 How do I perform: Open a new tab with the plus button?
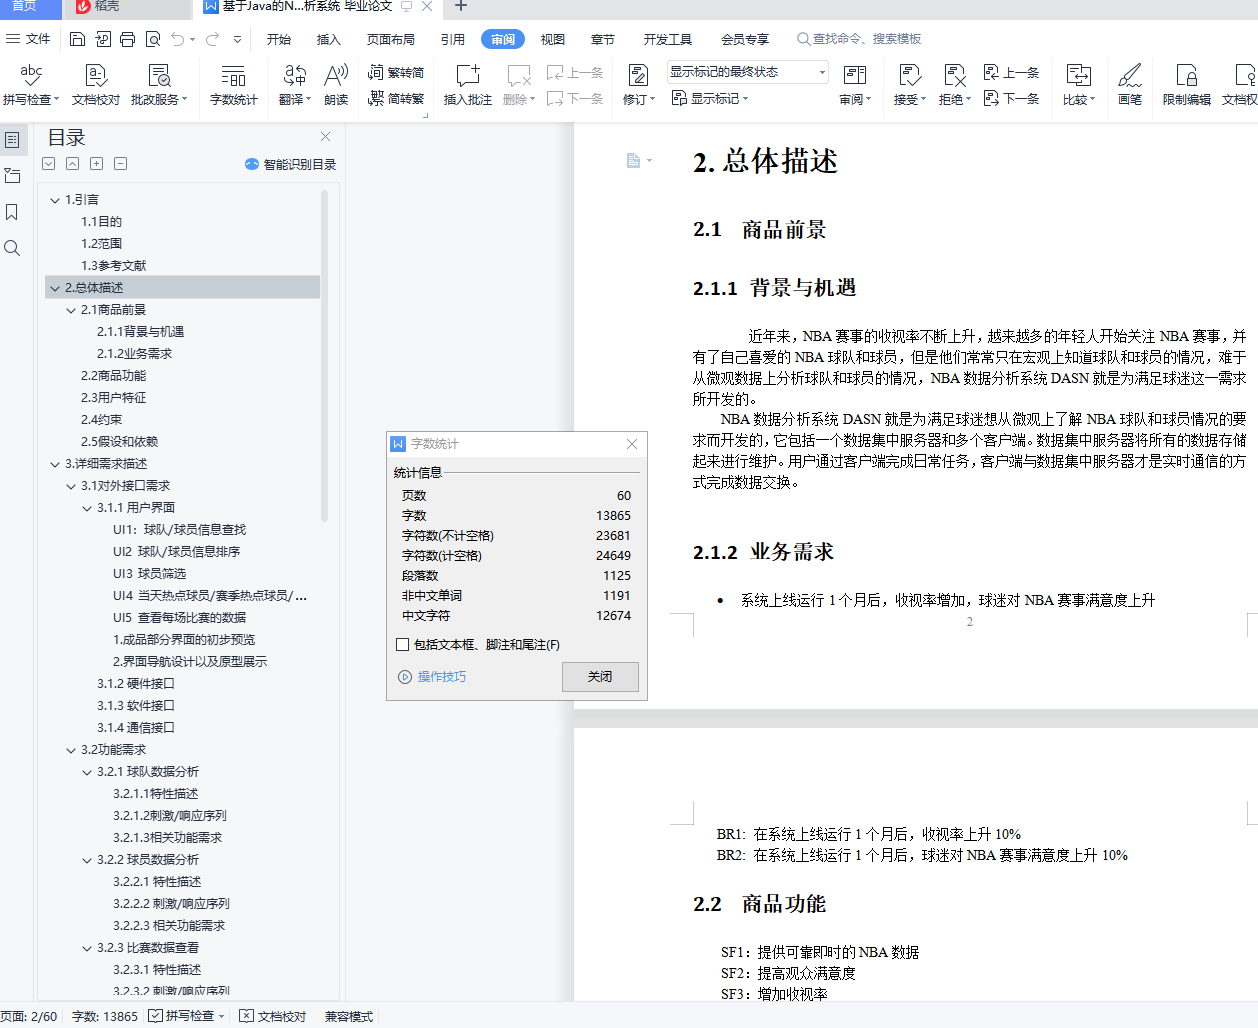pos(461,6)
